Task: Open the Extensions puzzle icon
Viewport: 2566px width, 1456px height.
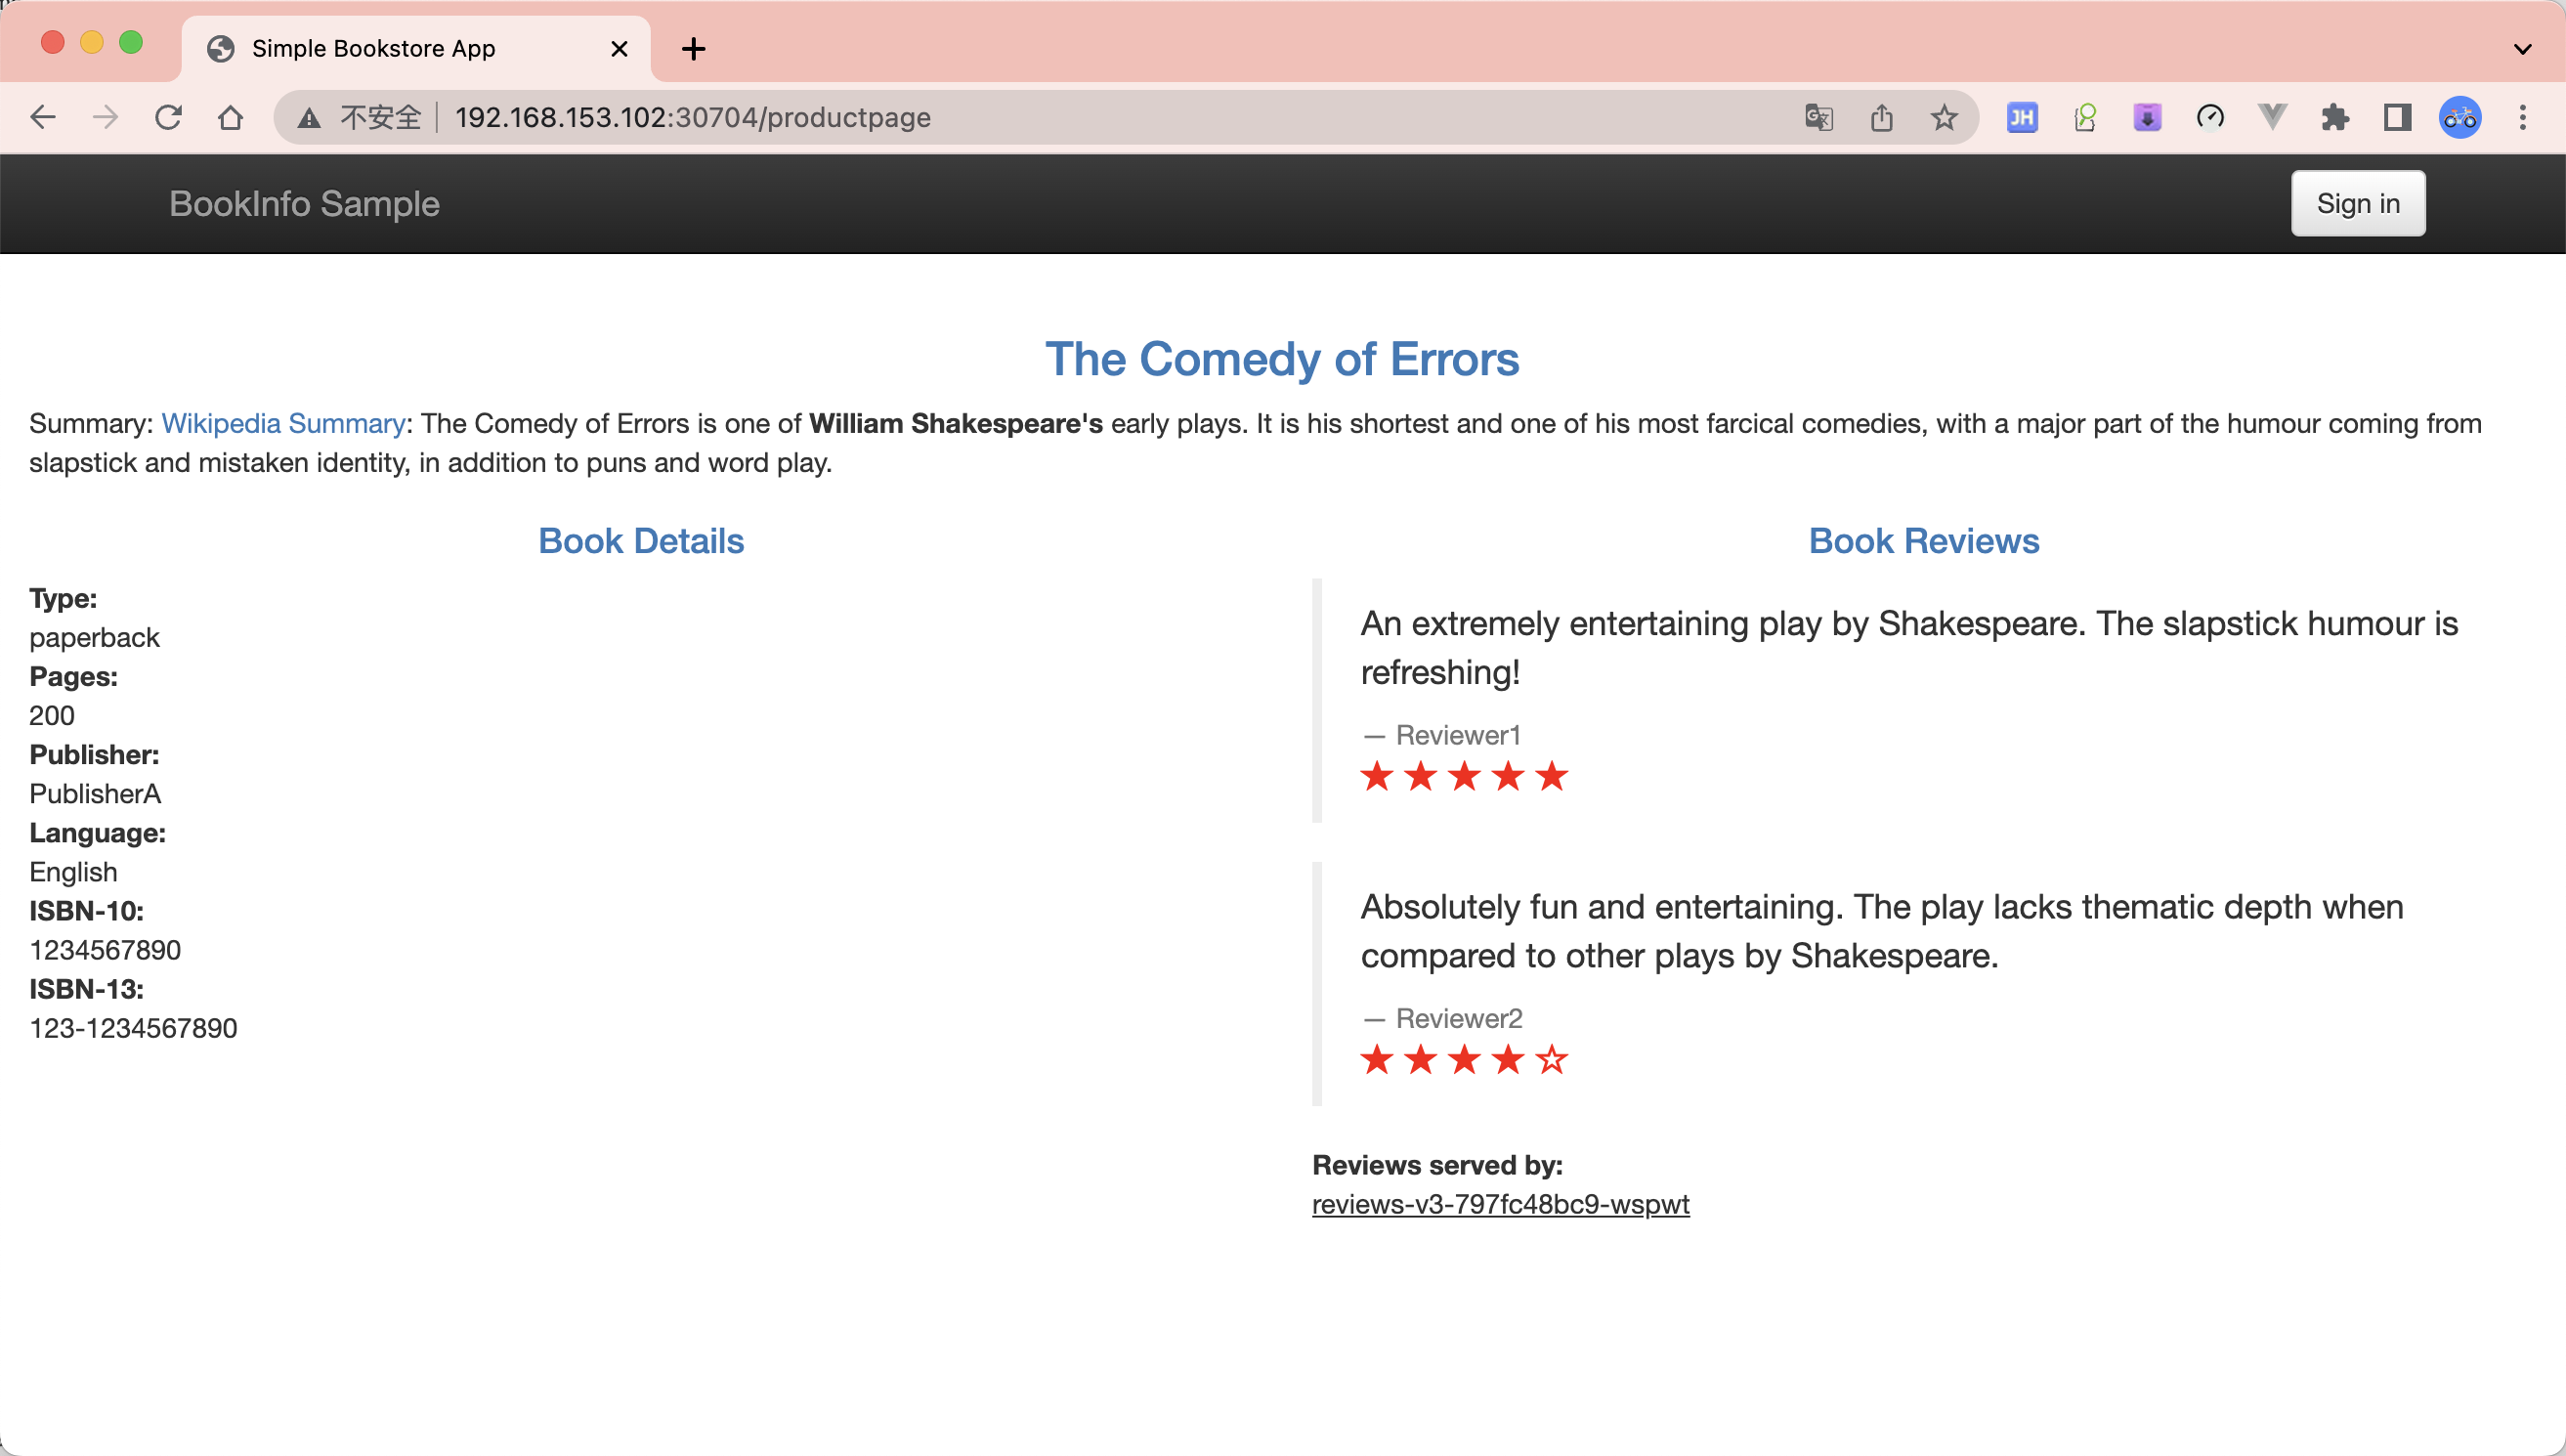Action: click(x=2335, y=117)
